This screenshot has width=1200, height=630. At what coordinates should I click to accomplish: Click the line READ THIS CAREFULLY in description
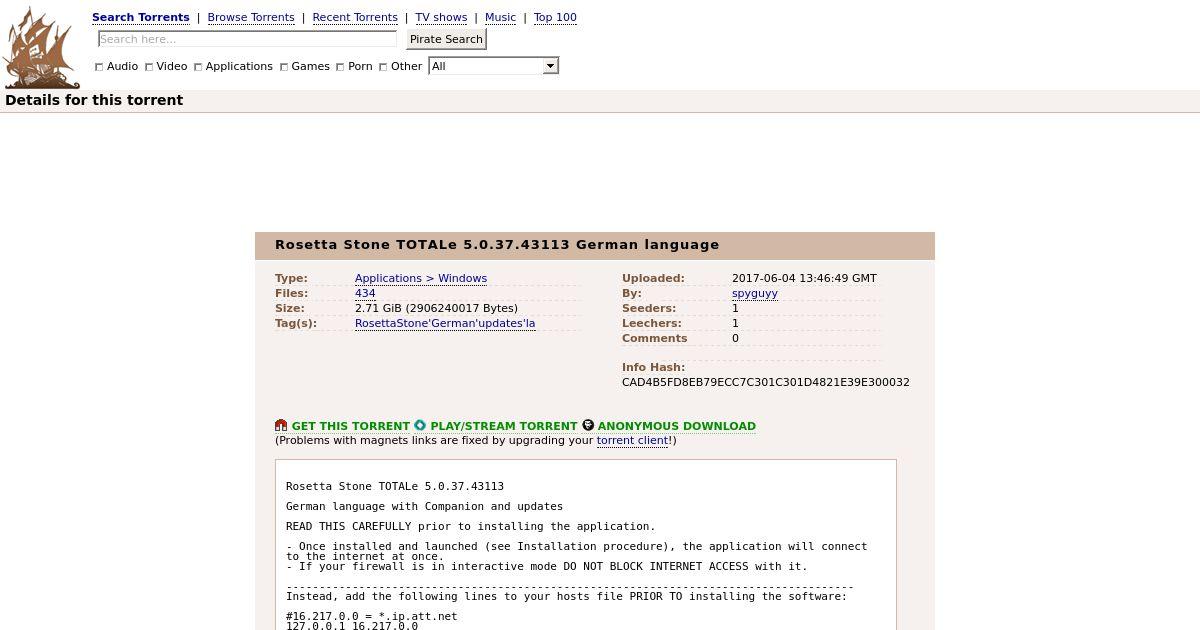[x=471, y=526]
